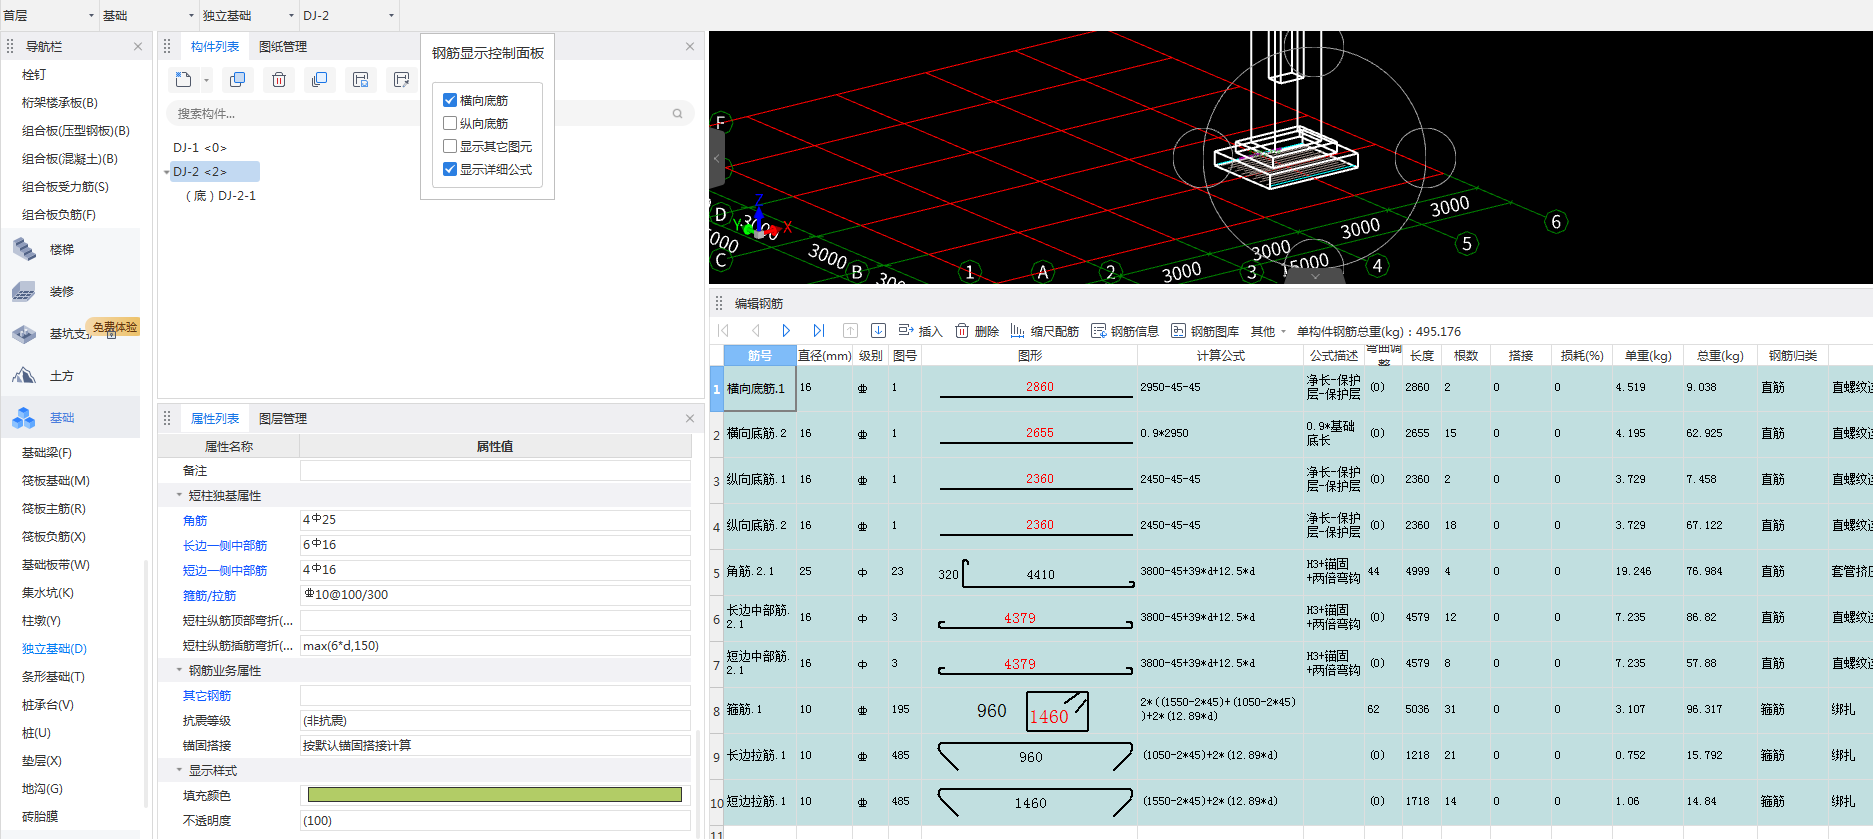
Task: Open the 基坑支护 navigation category
Action: pyautogui.click(x=70, y=334)
